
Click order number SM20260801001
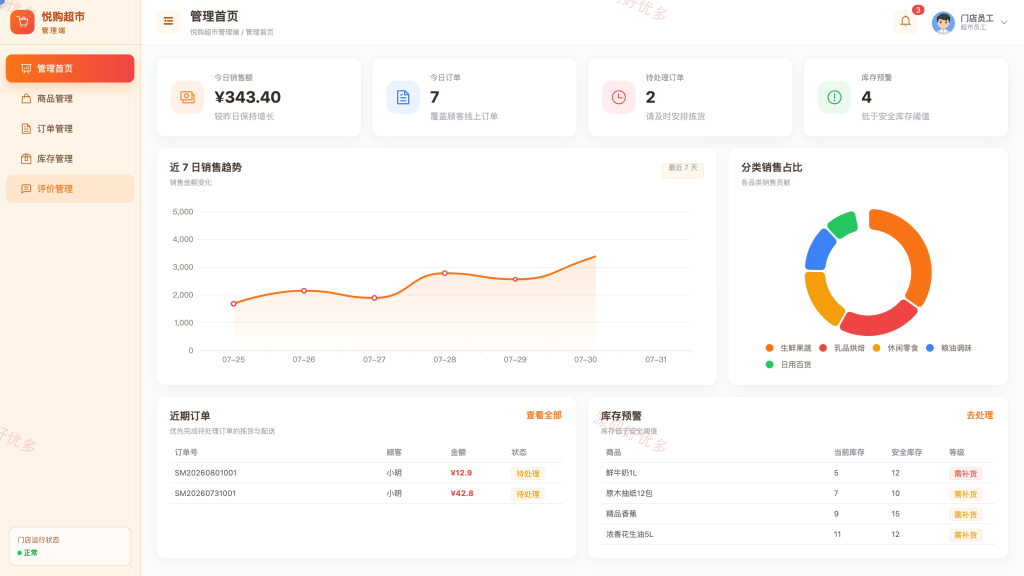coord(205,473)
